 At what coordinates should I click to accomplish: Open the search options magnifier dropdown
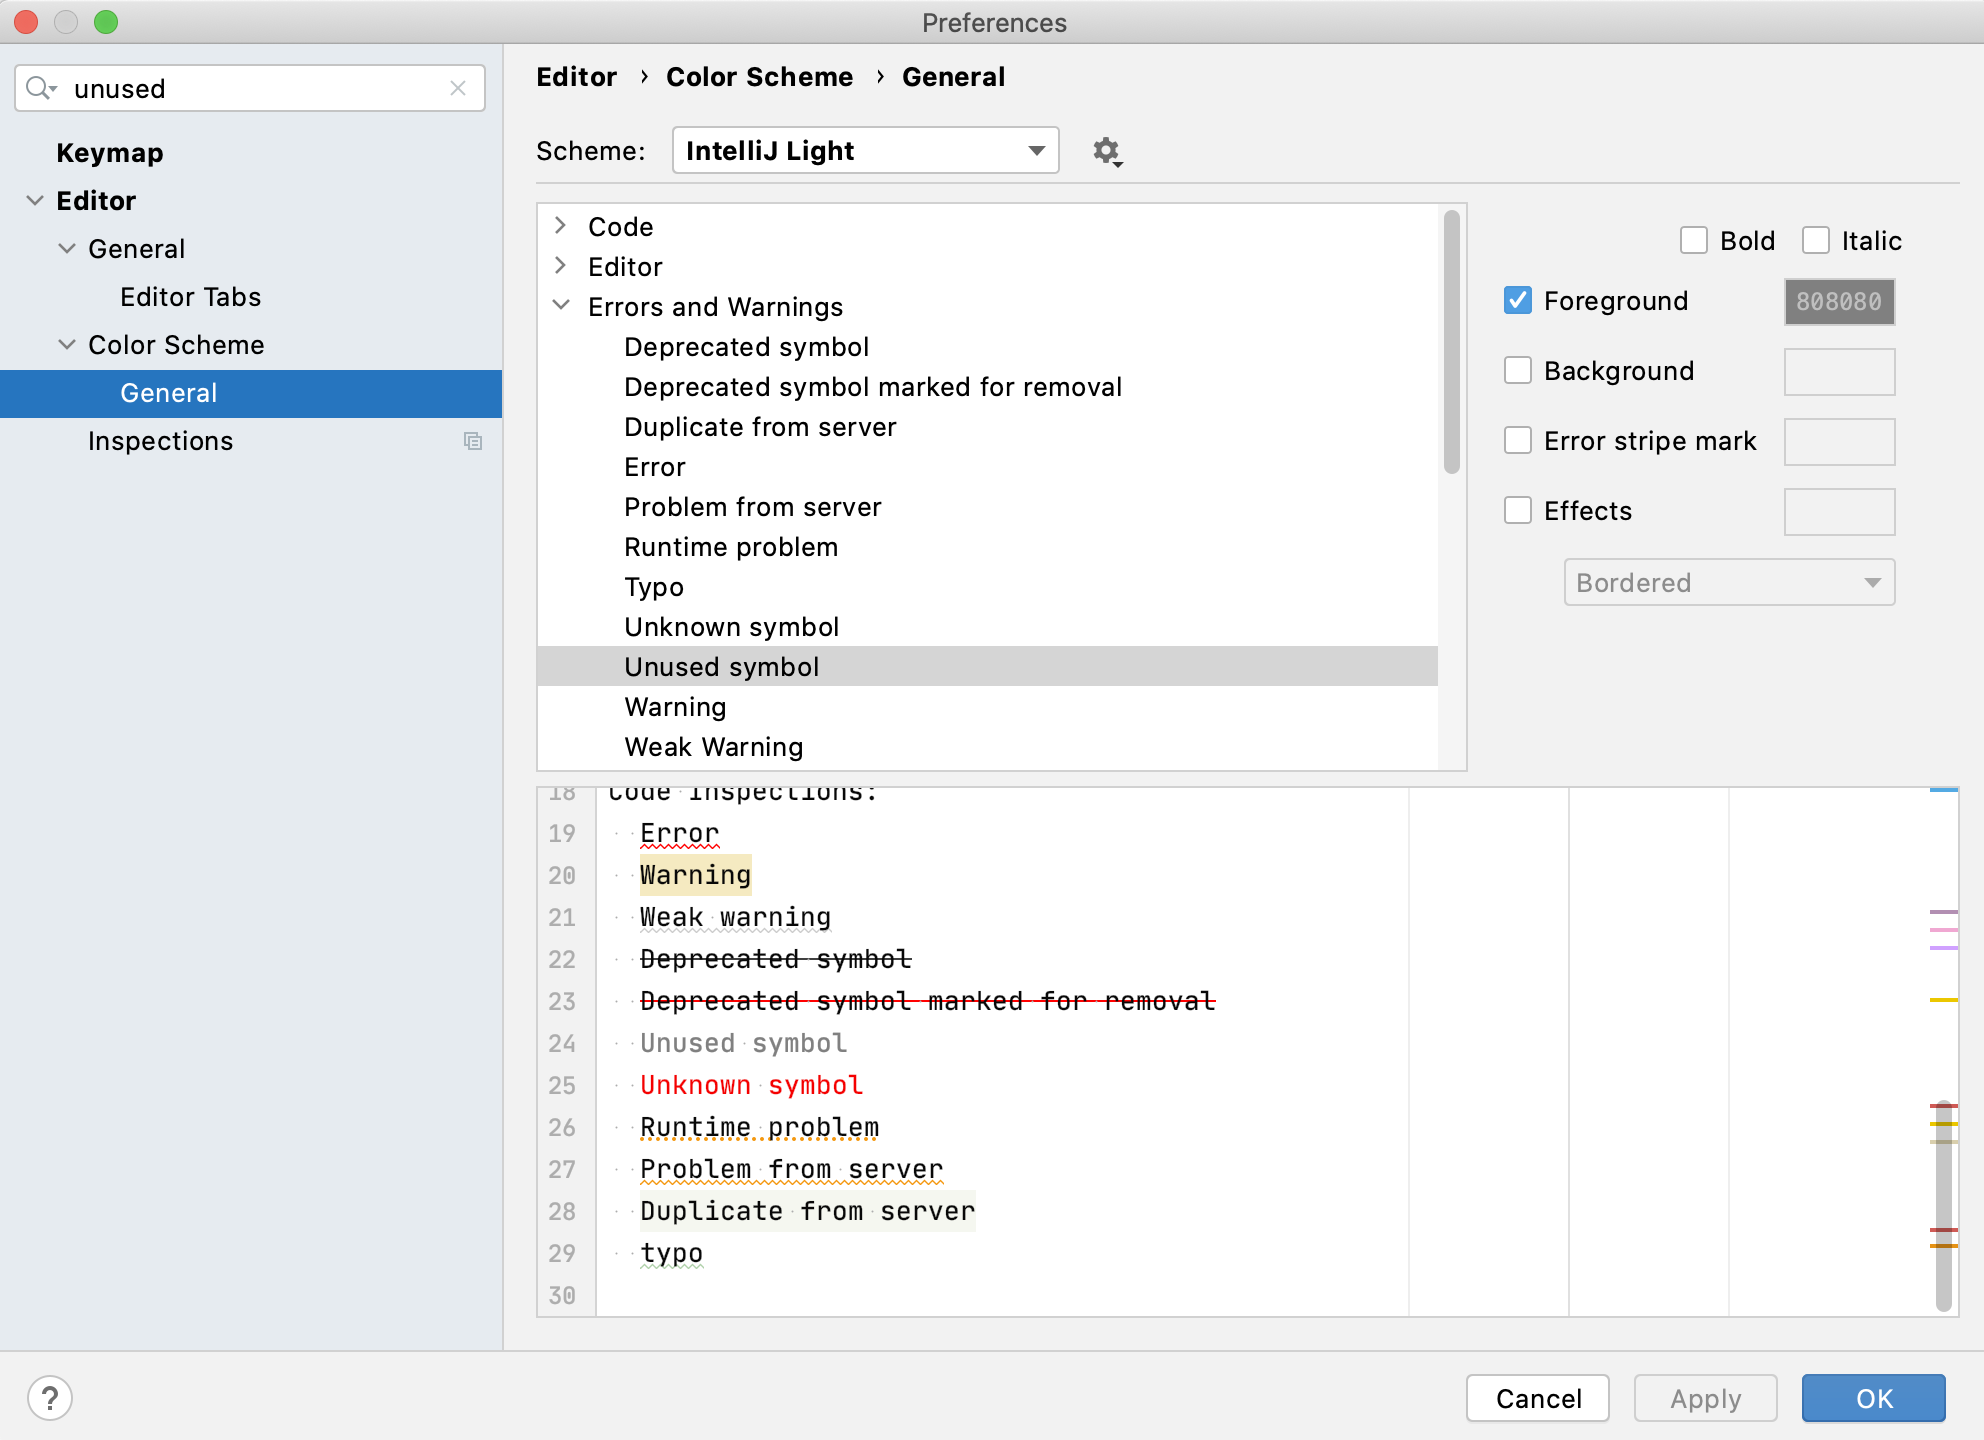coord(42,88)
